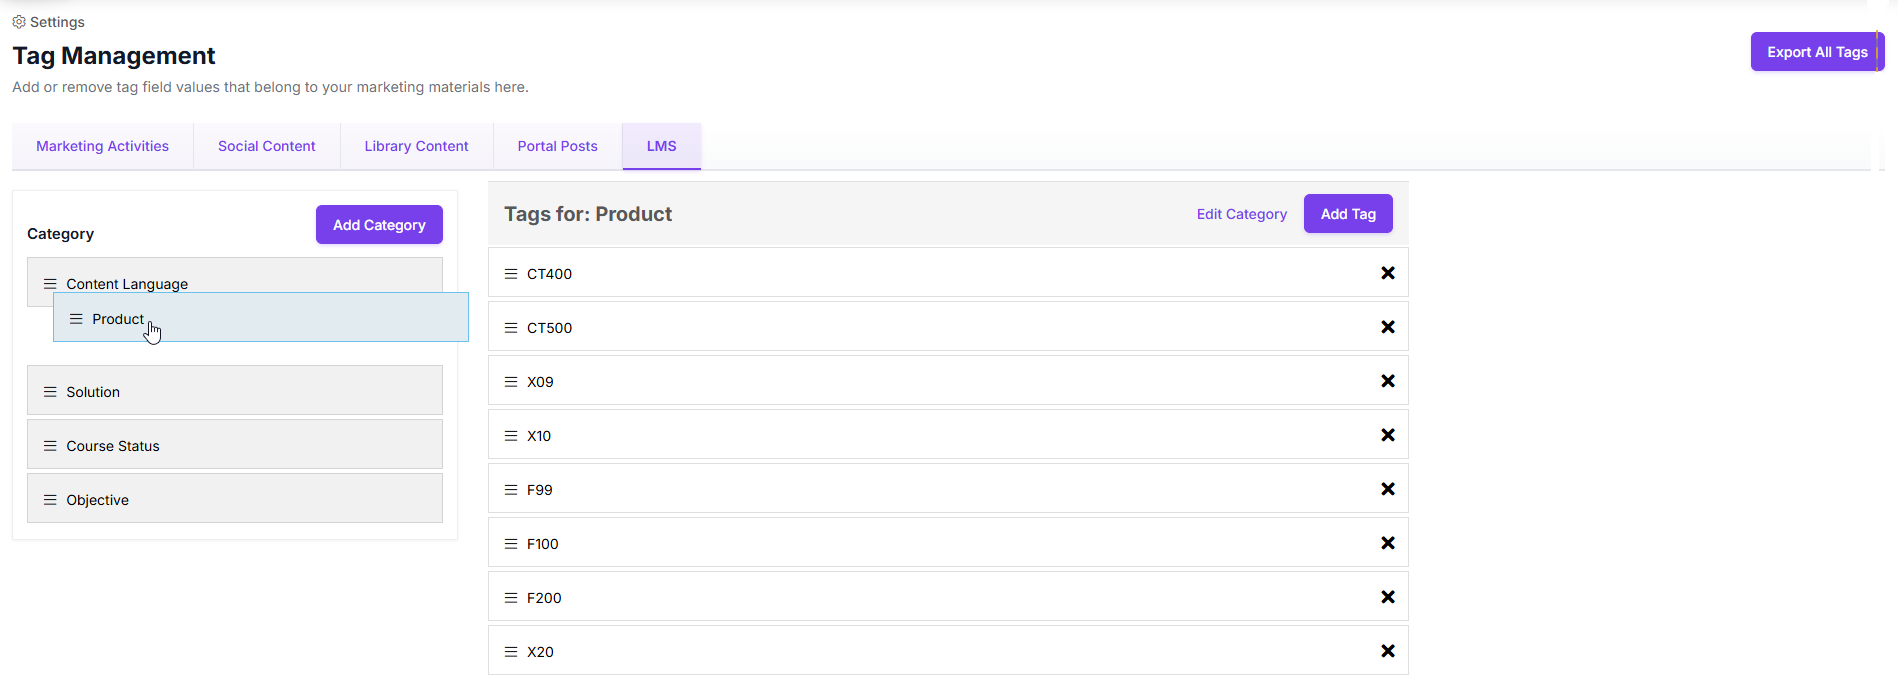Click the Add Category button

pyautogui.click(x=379, y=225)
